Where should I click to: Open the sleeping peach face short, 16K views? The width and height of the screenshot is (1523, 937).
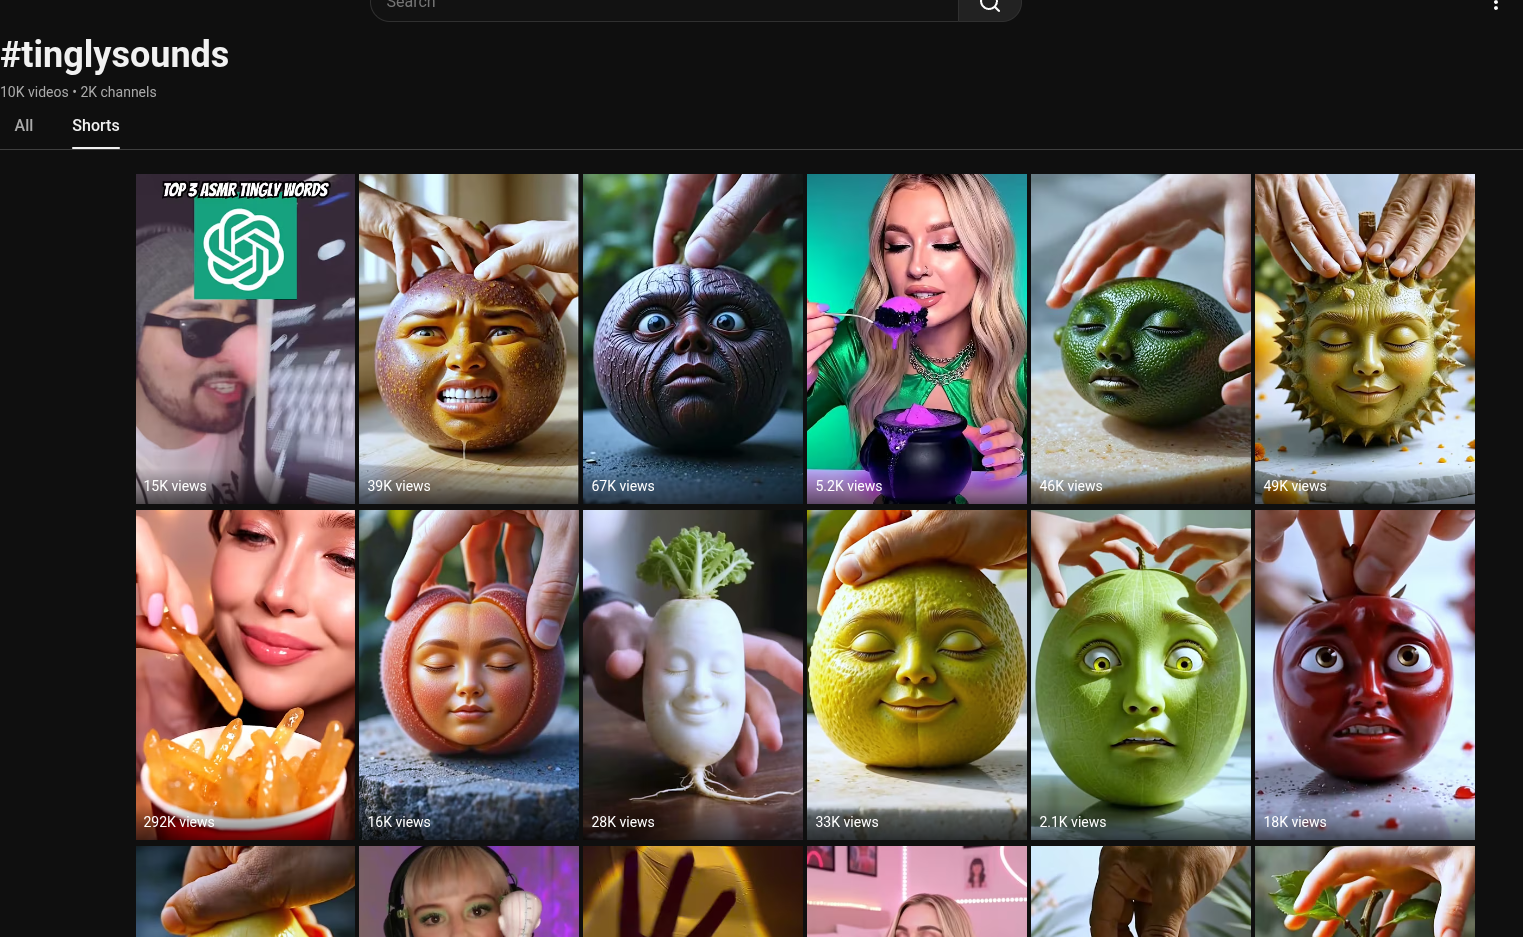tap(469, 675)
